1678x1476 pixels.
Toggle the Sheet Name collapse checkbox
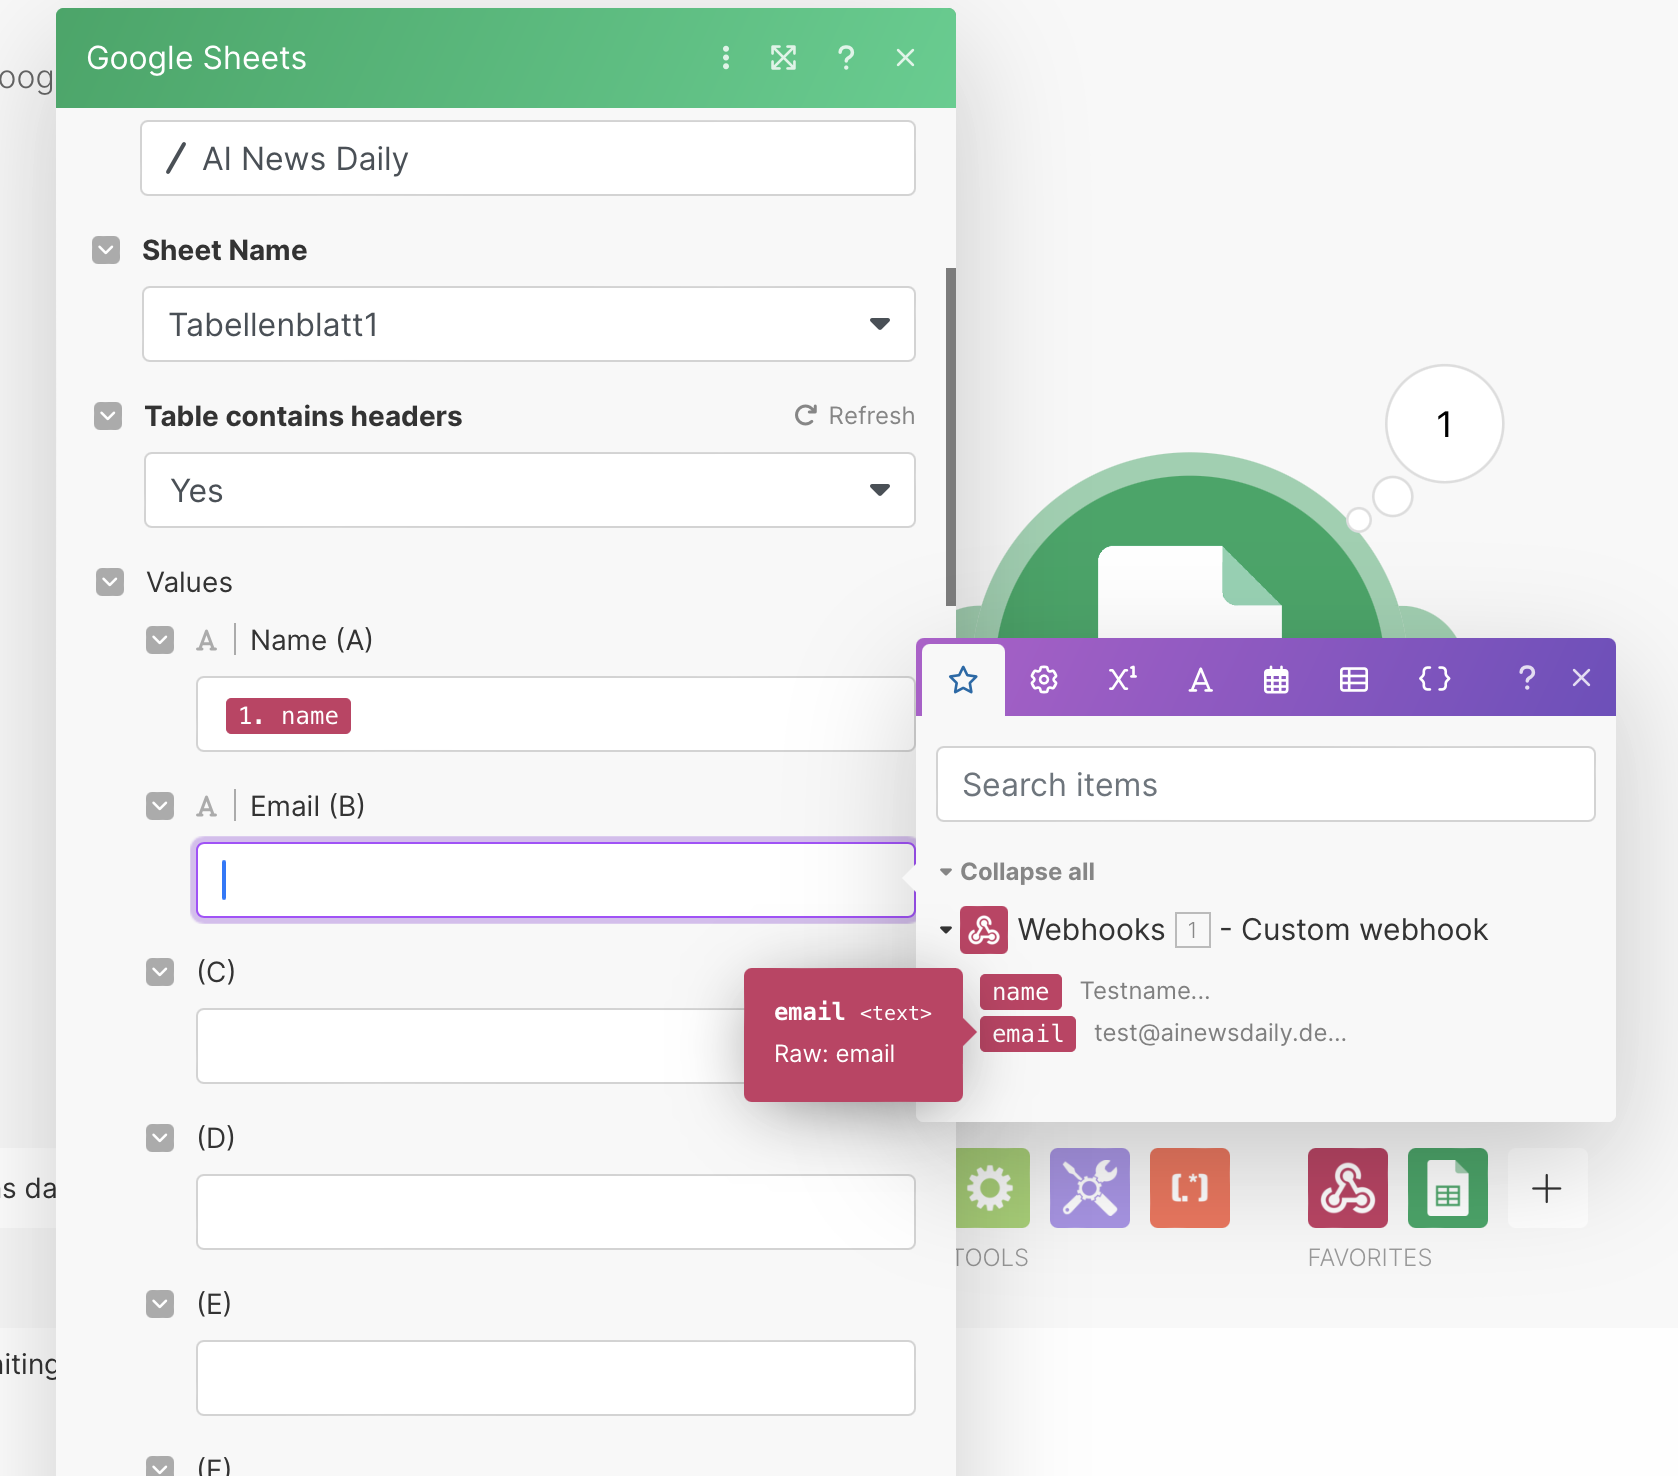(x=106, y=250)
